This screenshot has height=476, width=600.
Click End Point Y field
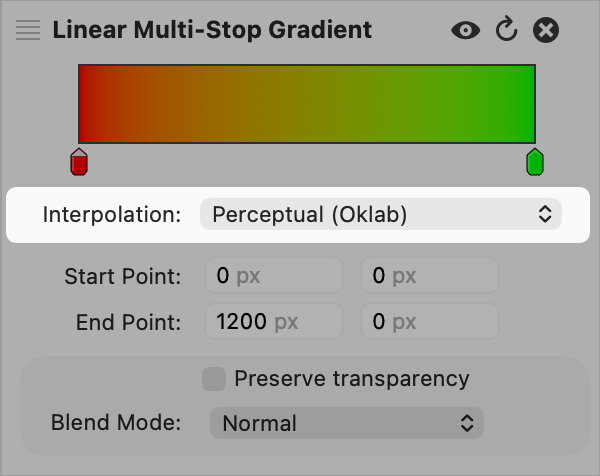[429, 322]
